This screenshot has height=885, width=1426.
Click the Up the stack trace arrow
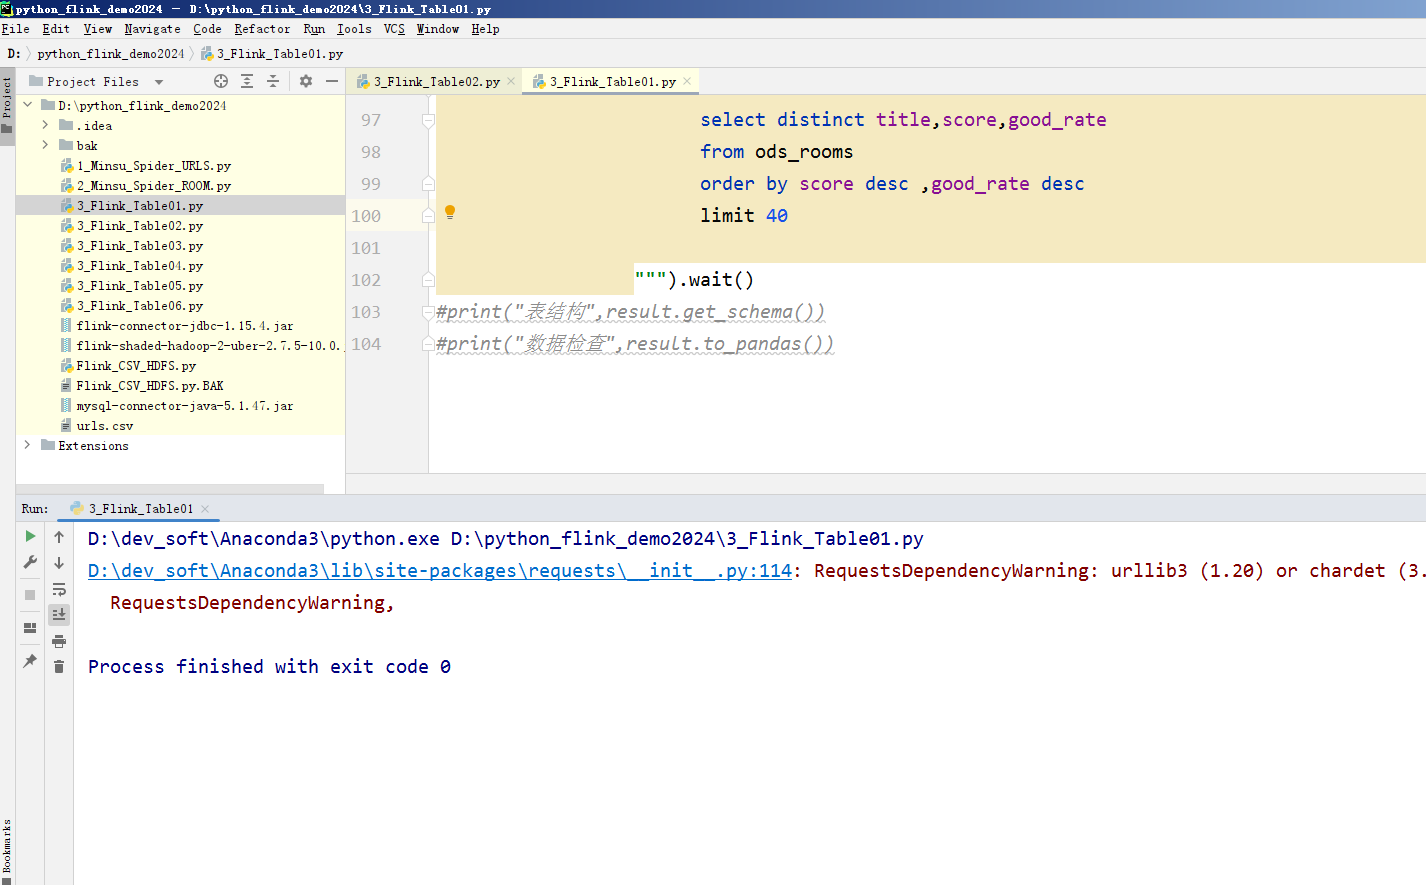point(59,537)
